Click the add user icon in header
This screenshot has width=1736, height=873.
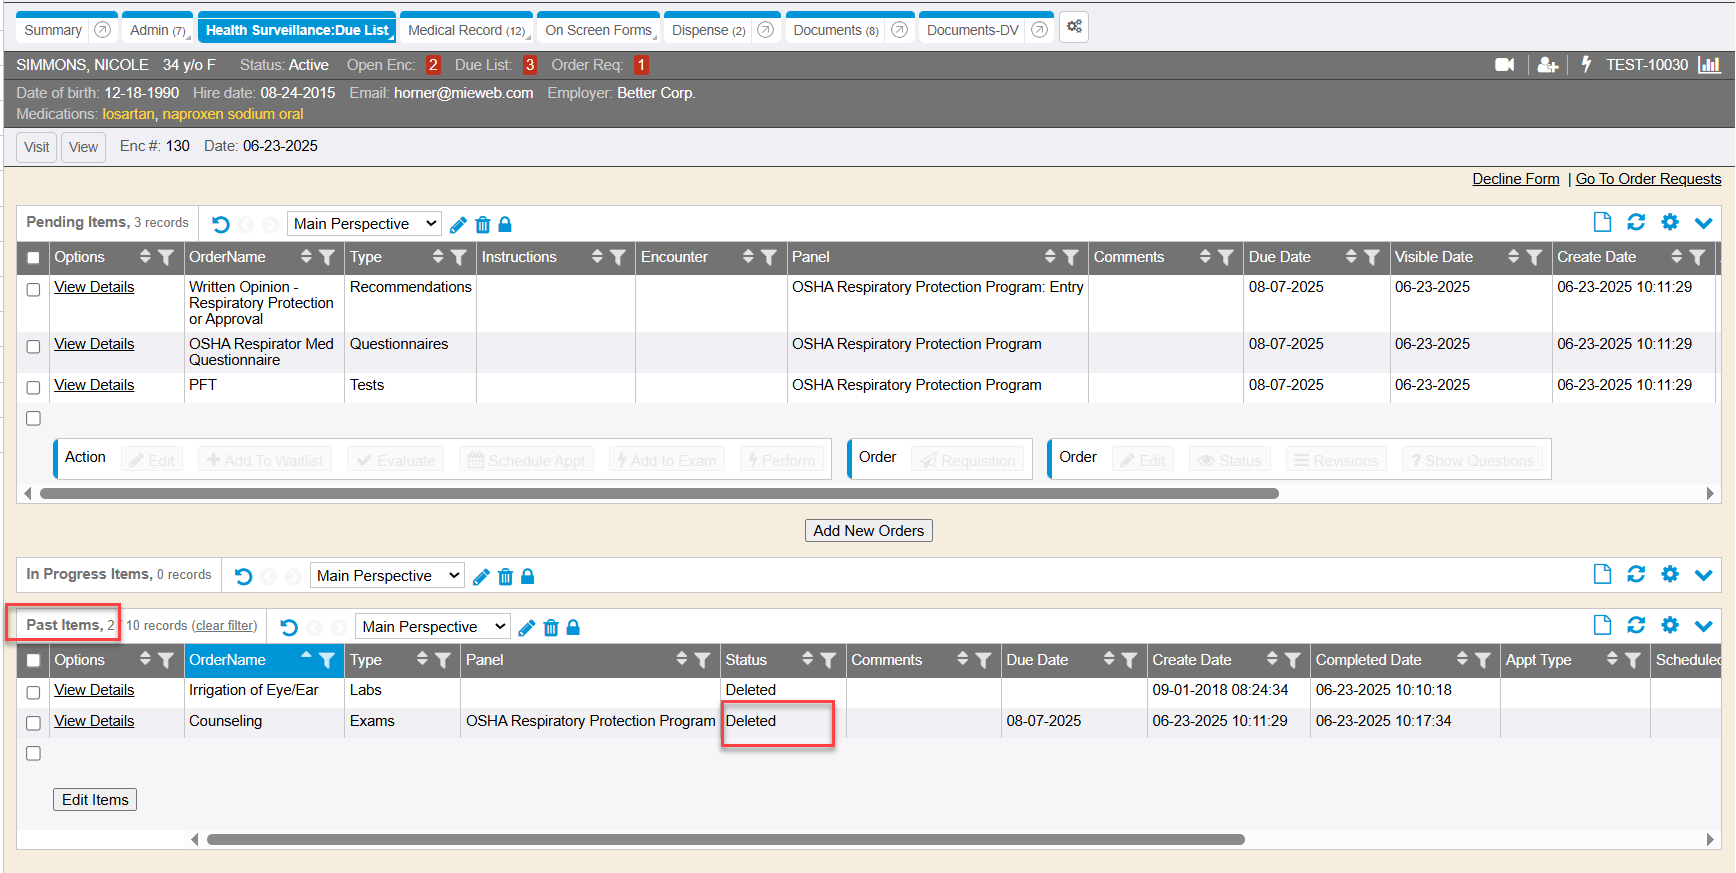point(1547,65)
